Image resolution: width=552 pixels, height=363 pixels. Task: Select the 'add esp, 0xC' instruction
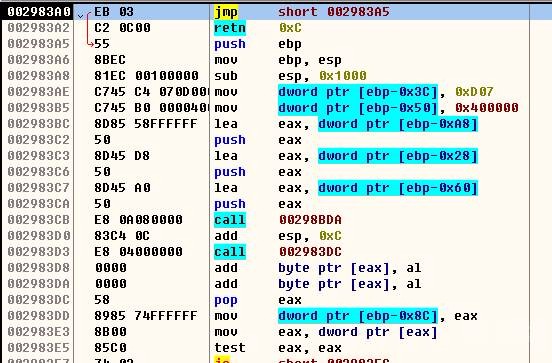coord(278,236)
